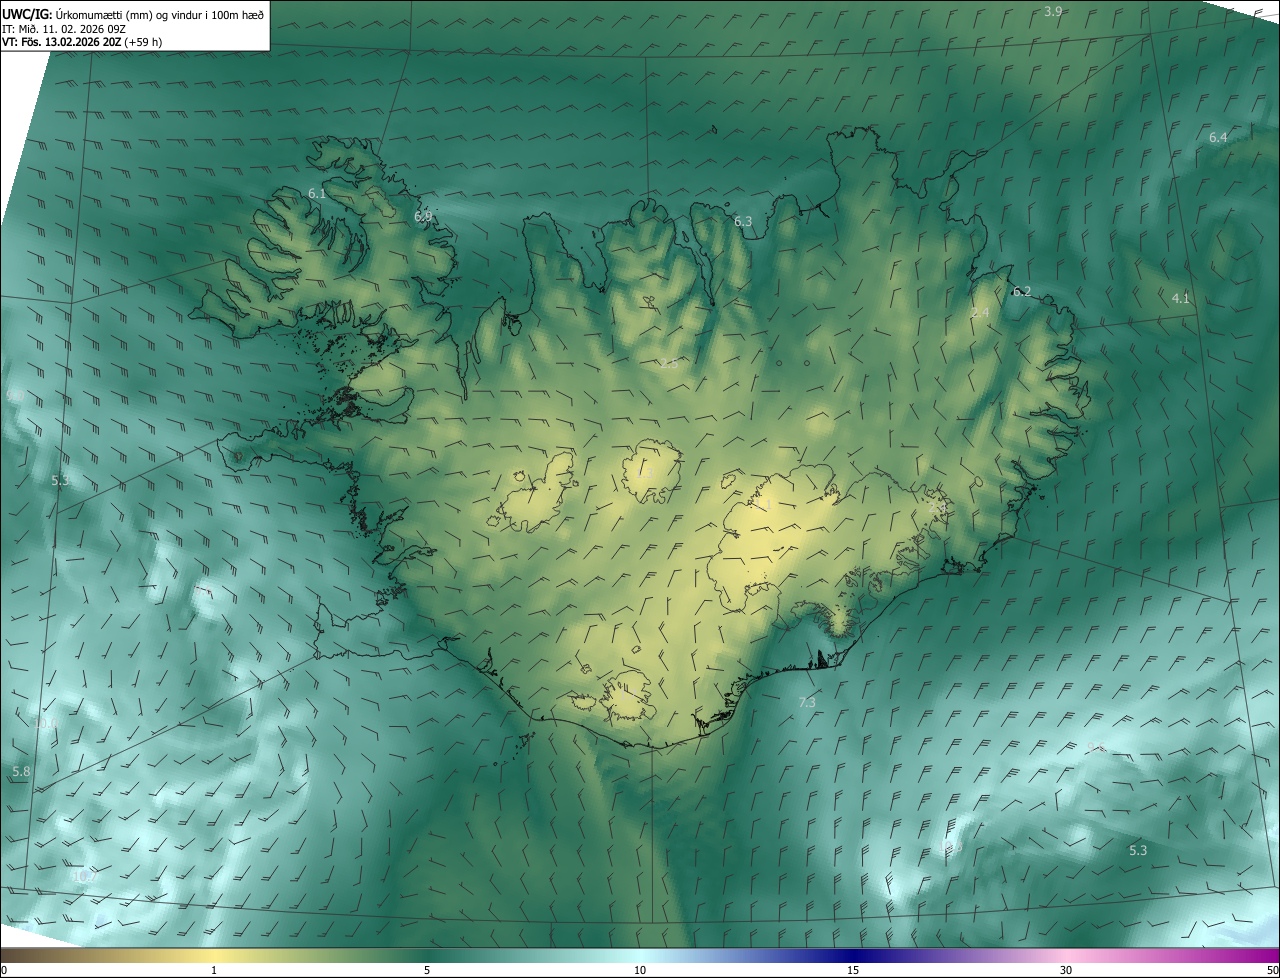
Task: Click the yellow section of the color scale
Action: 214,956
